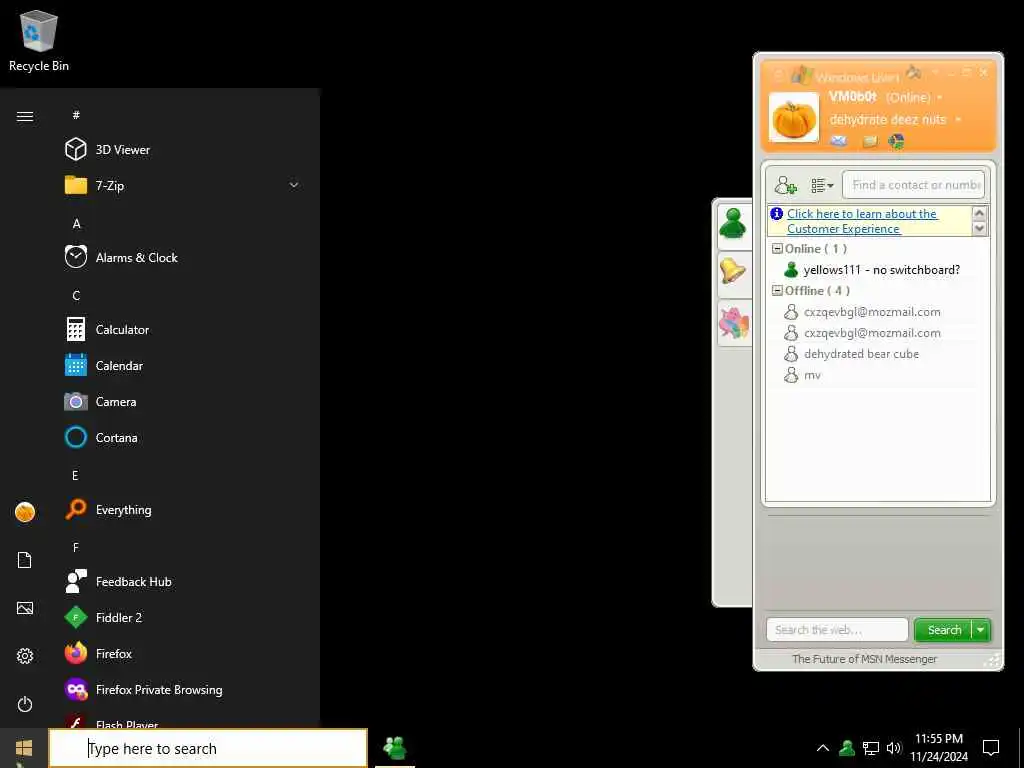This screenshot has height=768, width=1024.
Task: Open the pumpkin display picture in Messenger
Action: click(x=794, y=118)
